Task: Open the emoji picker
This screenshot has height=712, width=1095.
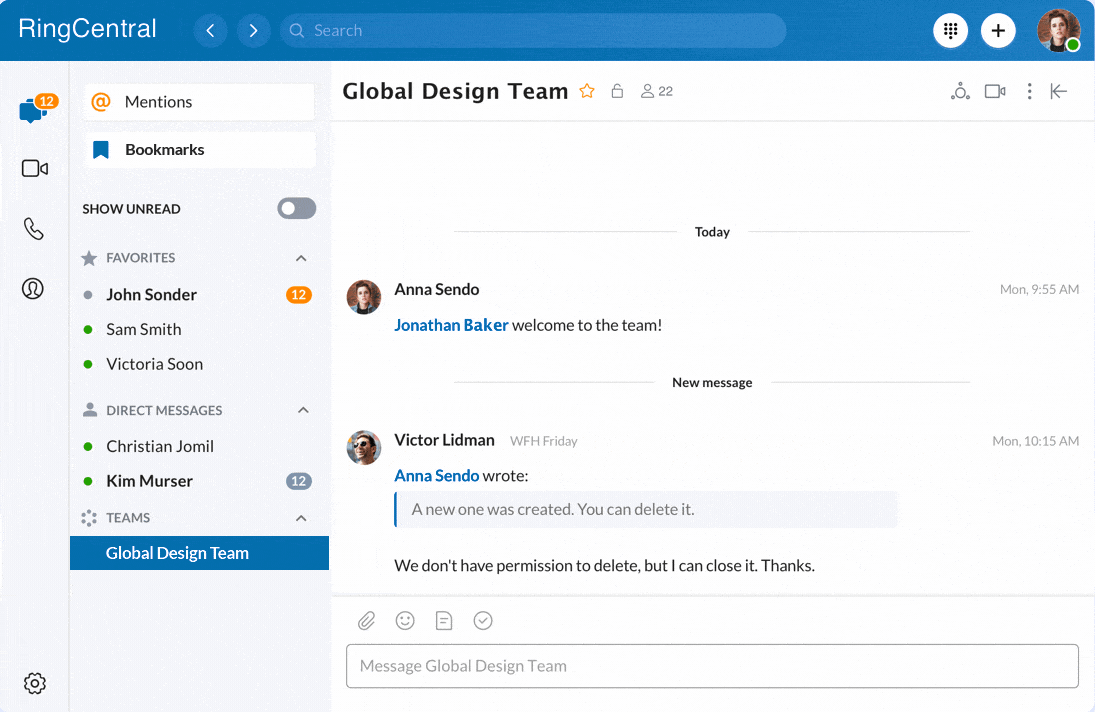Action: 405,621
